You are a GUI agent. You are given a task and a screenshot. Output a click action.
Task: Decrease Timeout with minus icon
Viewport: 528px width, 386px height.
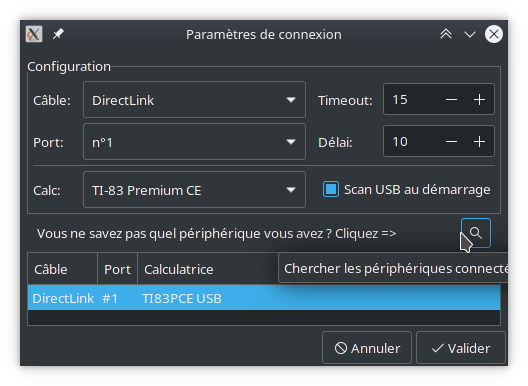tap(451, 100)
